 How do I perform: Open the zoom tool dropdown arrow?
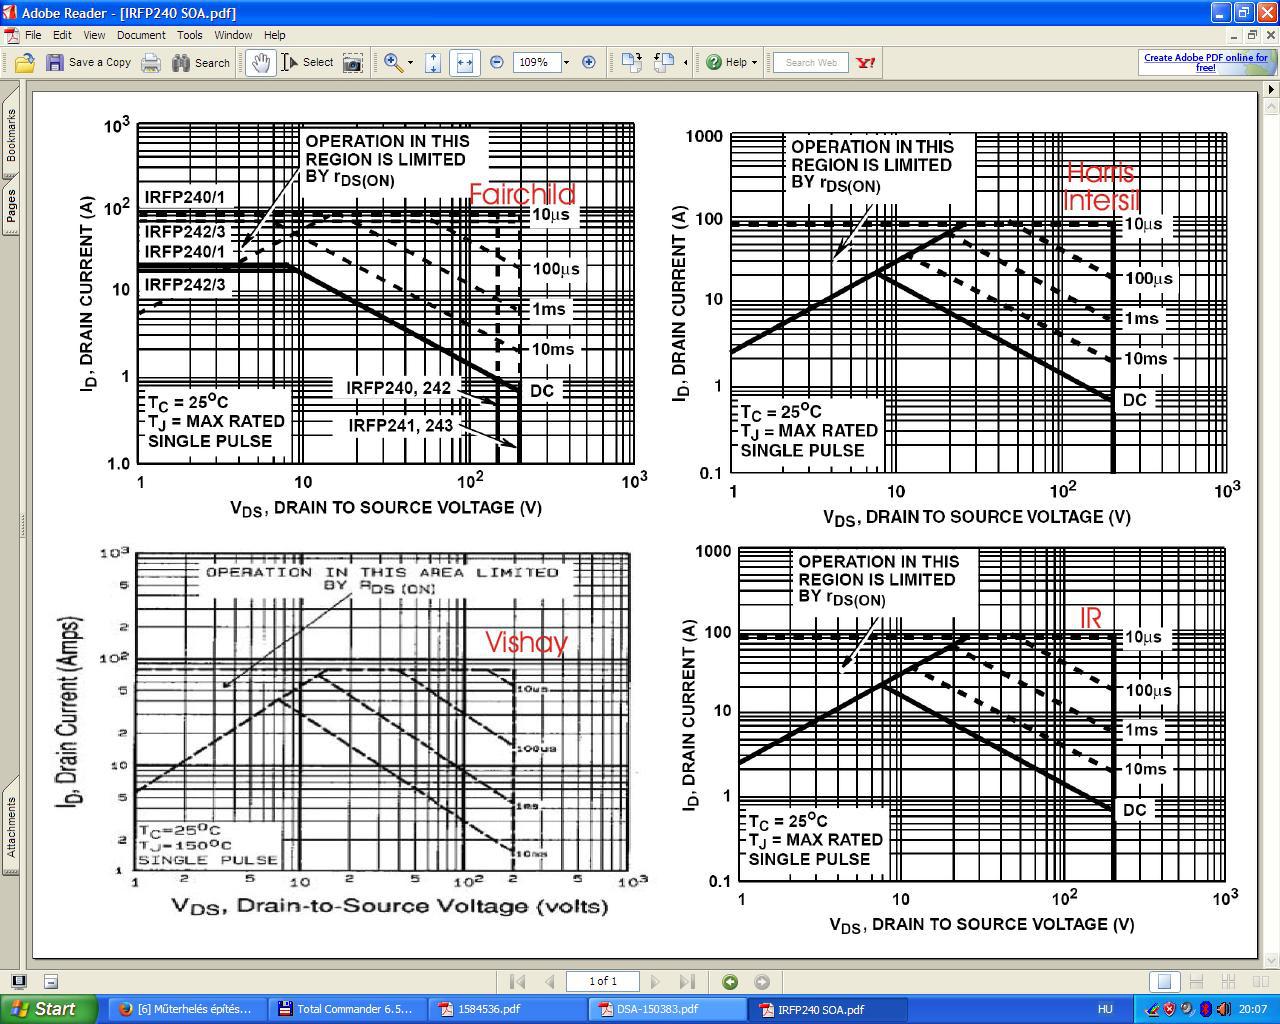pos(410,62)
